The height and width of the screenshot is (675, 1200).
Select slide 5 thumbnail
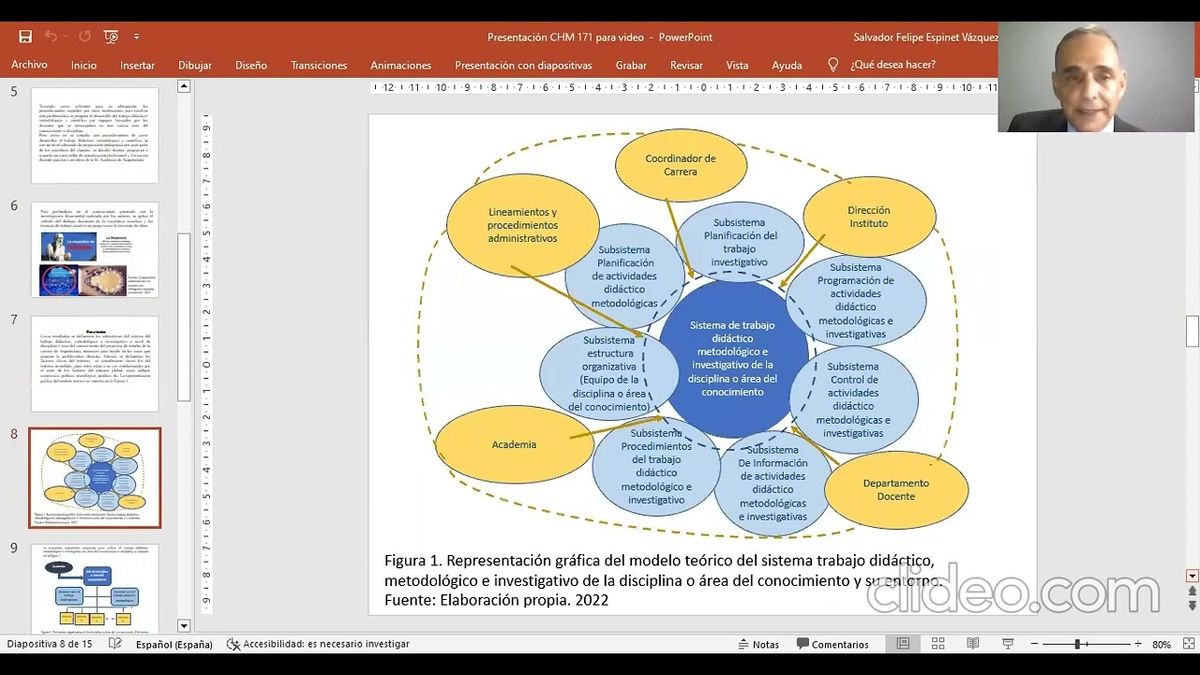[95, 135]
